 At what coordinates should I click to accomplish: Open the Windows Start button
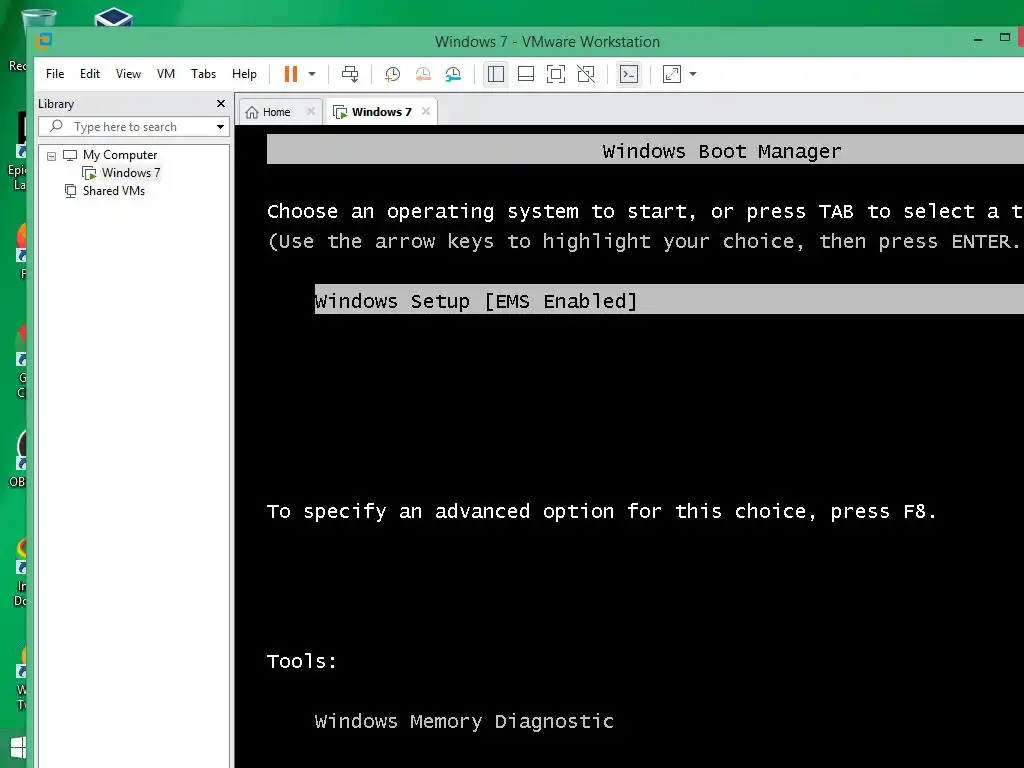[x=18, y=748]
